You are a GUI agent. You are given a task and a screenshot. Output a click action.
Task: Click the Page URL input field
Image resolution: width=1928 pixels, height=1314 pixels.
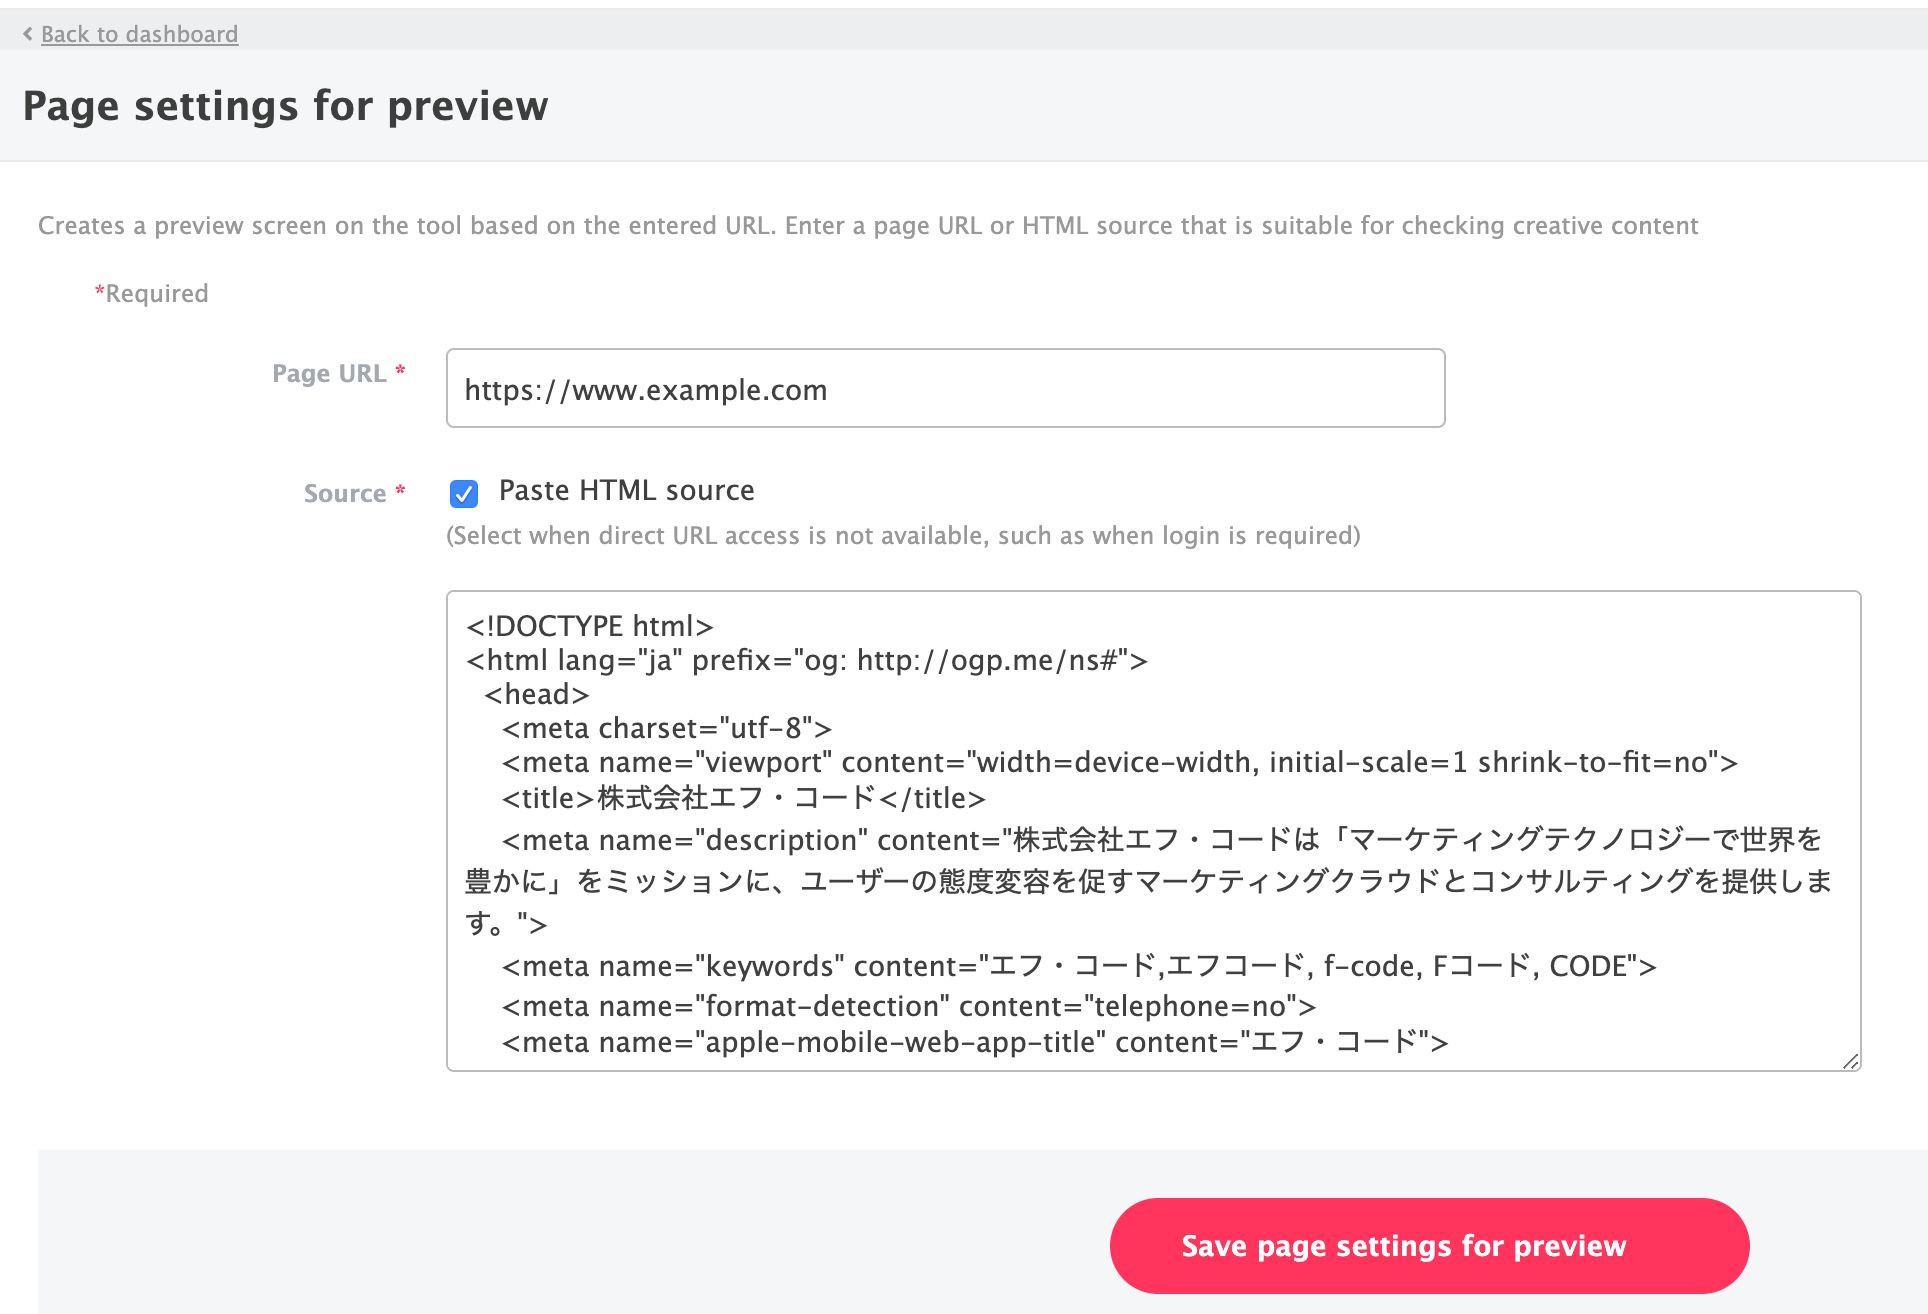[x=944, y=388]
